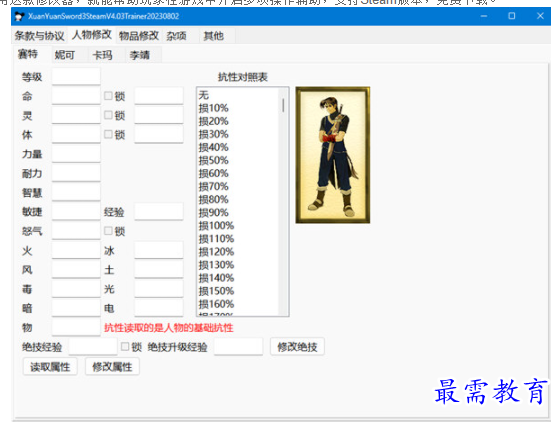Focus the 冰 resistance input field

click(159, 250)
